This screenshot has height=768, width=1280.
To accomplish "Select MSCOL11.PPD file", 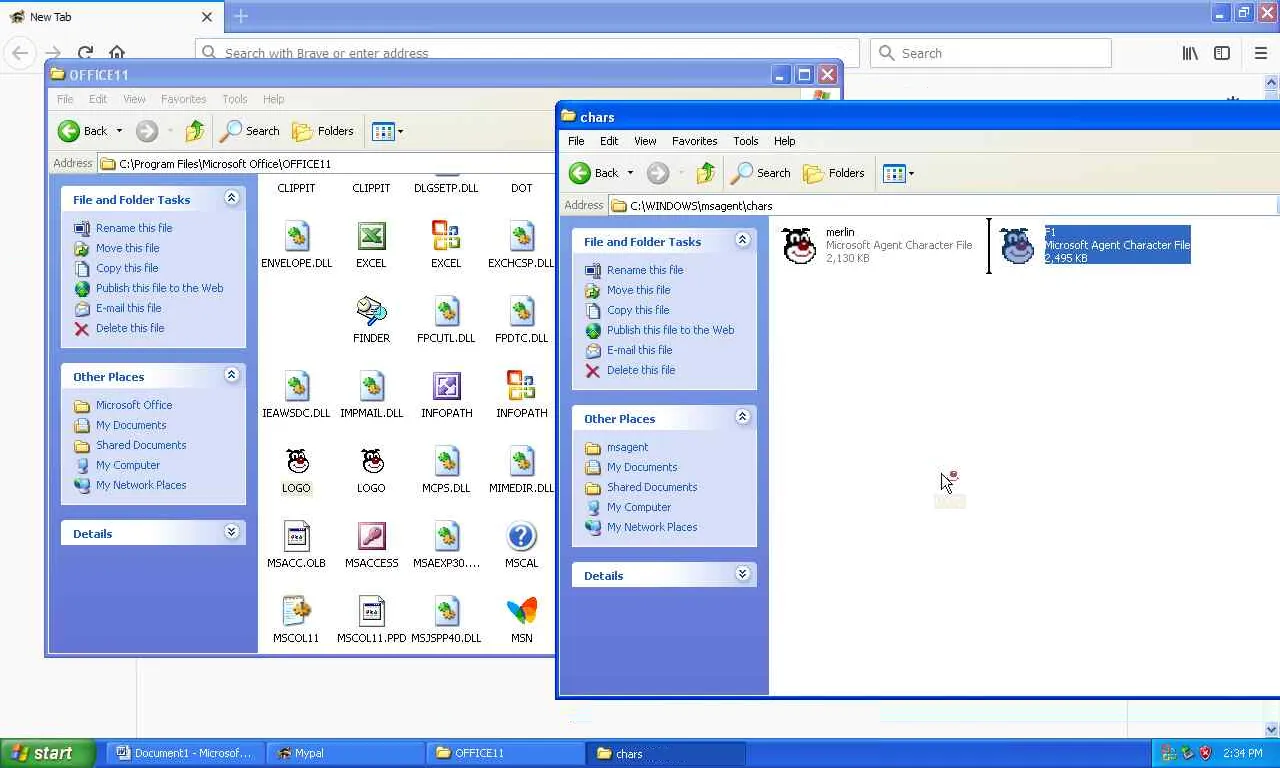I will [x=371, y=620].
